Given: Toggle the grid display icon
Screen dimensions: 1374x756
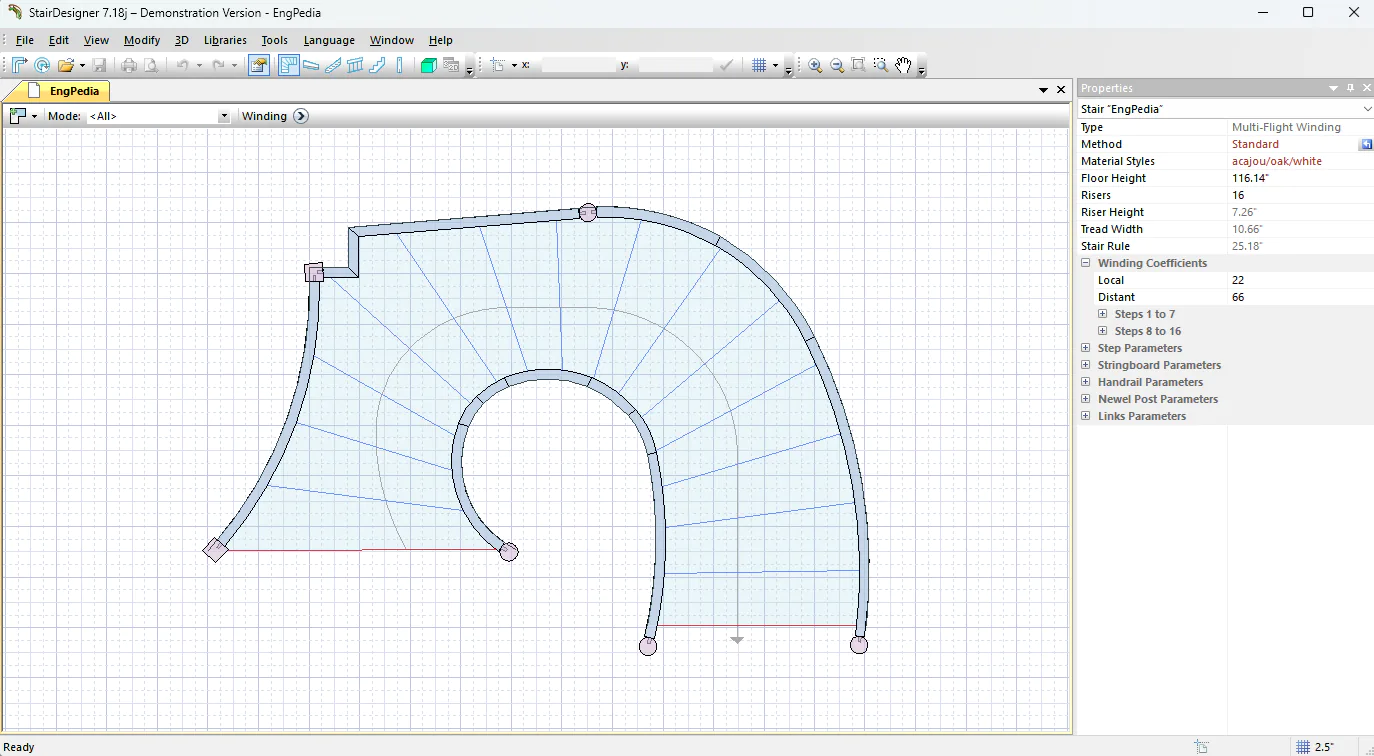Looking at the screenshot, I should pos(759,65).
